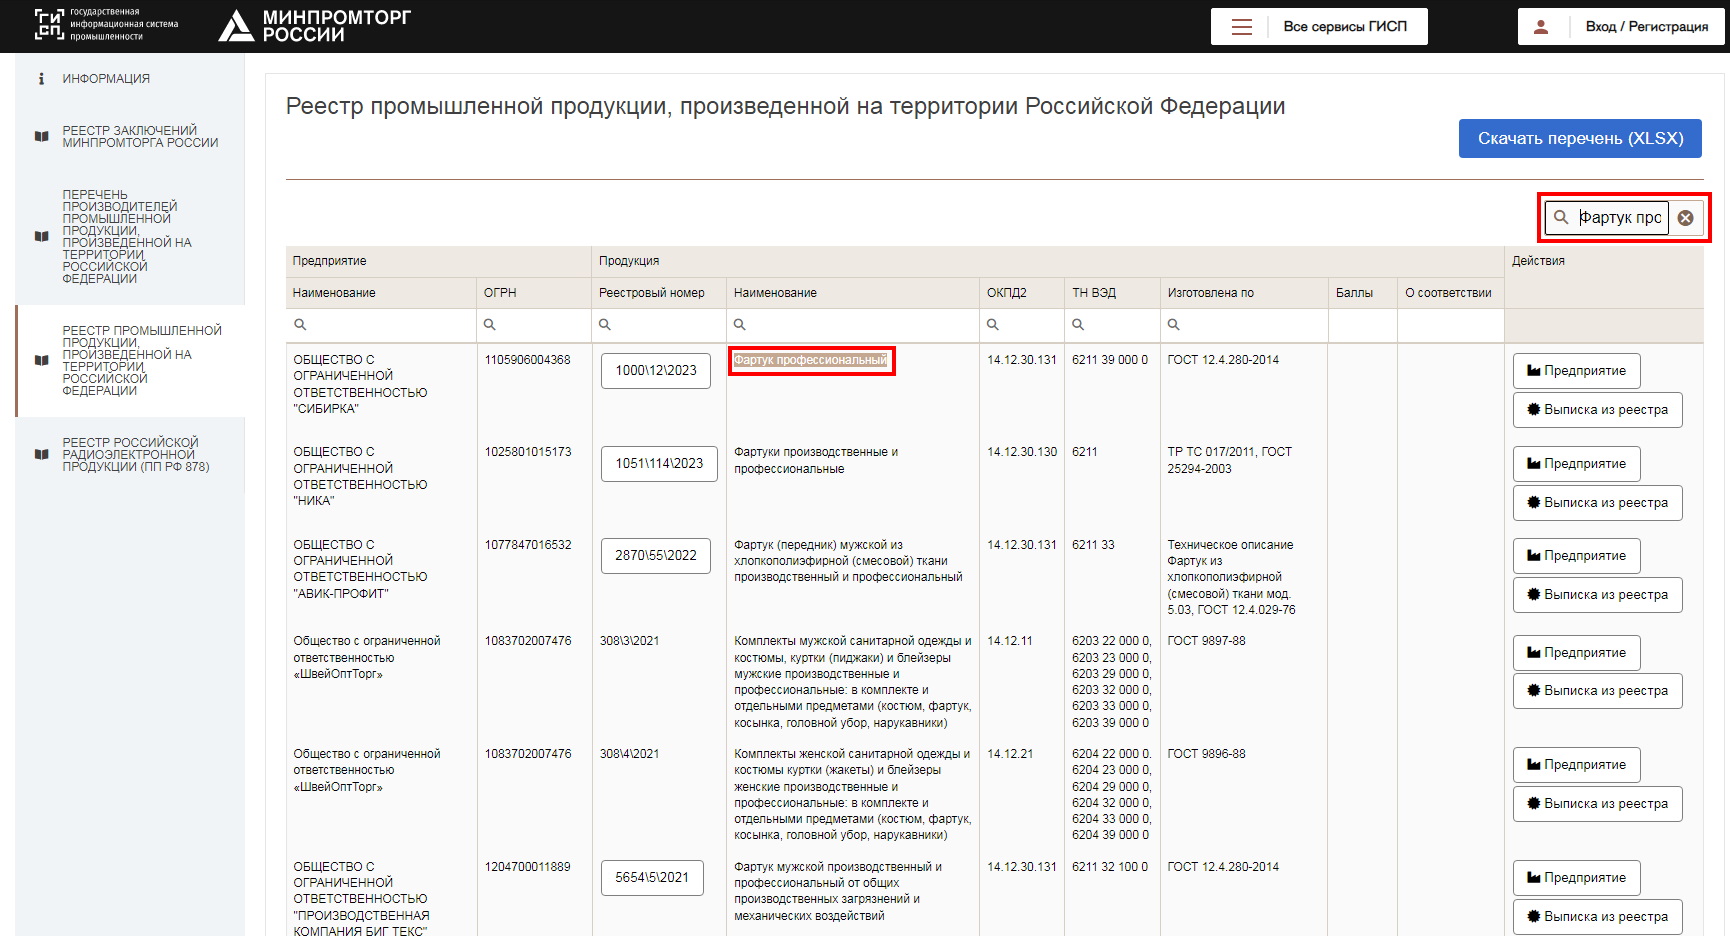Image resolution: width=1730 pixels, height=936 pixels.
Task: Click the GISP state information system logo
Action: coord(106,25)
